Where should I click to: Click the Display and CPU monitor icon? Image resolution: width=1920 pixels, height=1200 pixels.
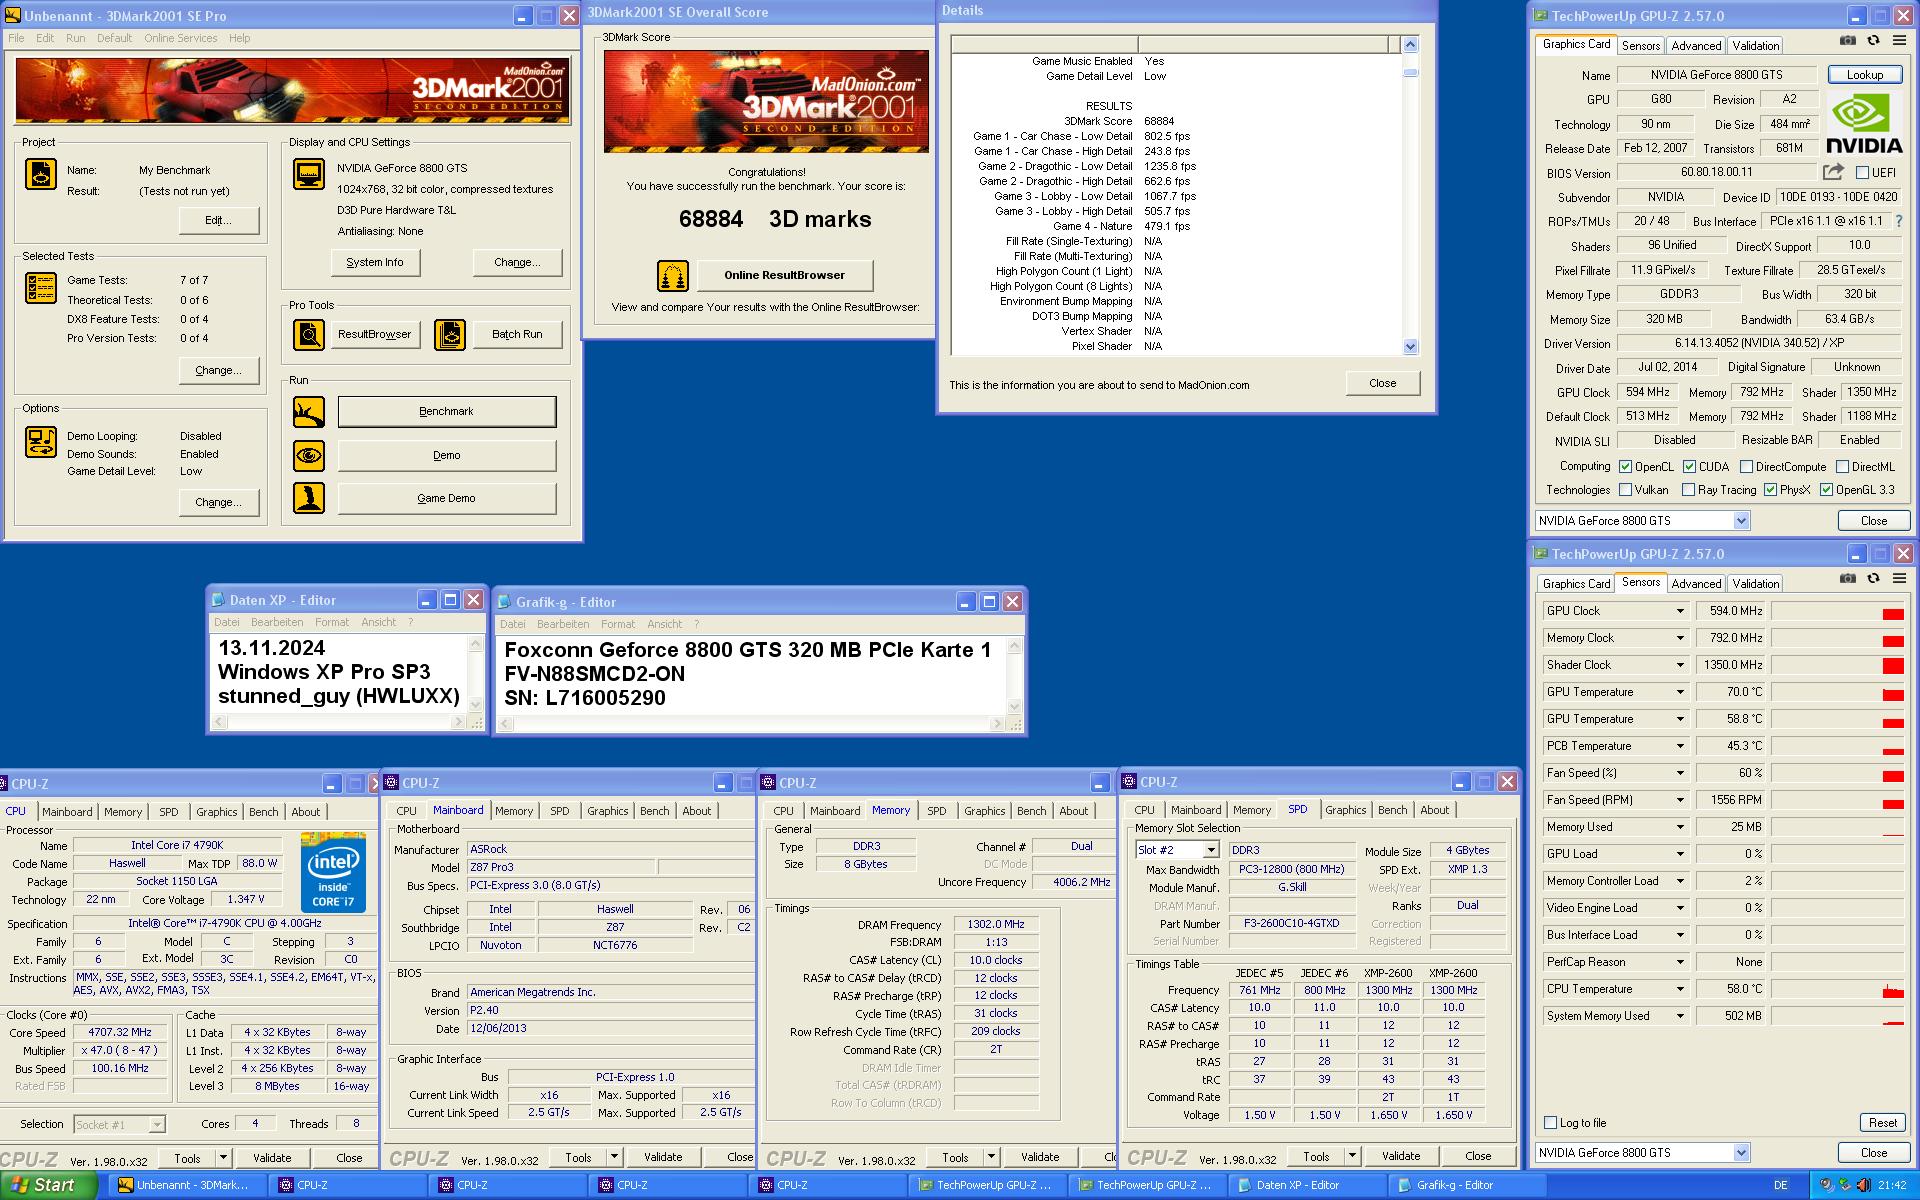(308, 174)
